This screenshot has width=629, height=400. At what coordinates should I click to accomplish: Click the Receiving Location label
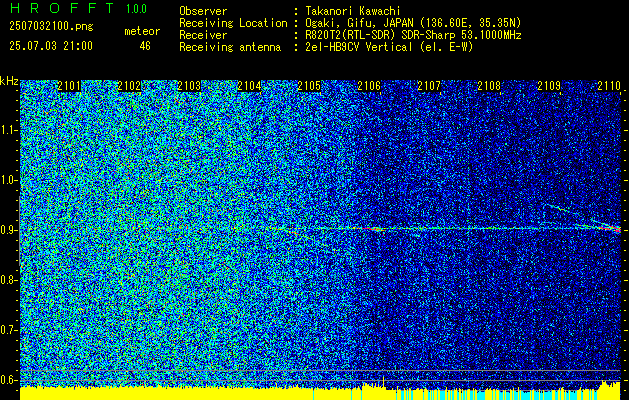click(x=233, y=23)
